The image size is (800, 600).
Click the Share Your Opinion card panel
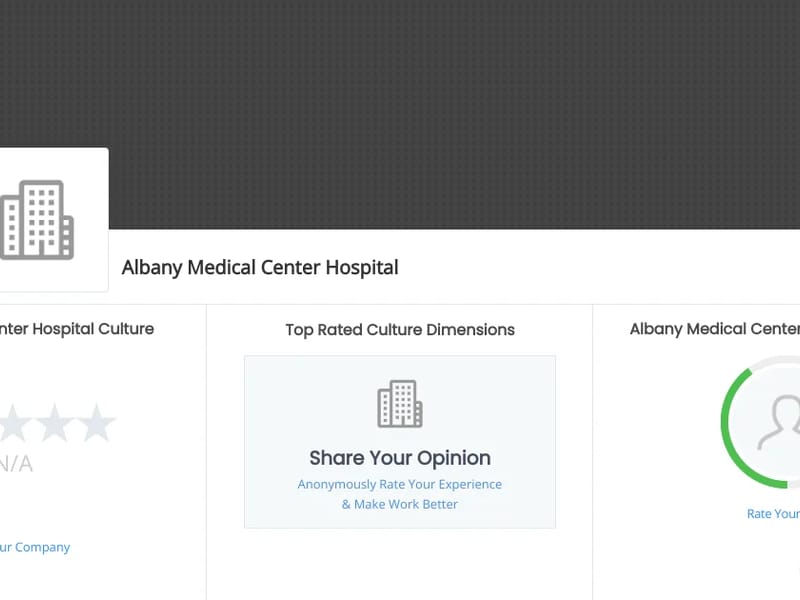[x=399, y=440]
